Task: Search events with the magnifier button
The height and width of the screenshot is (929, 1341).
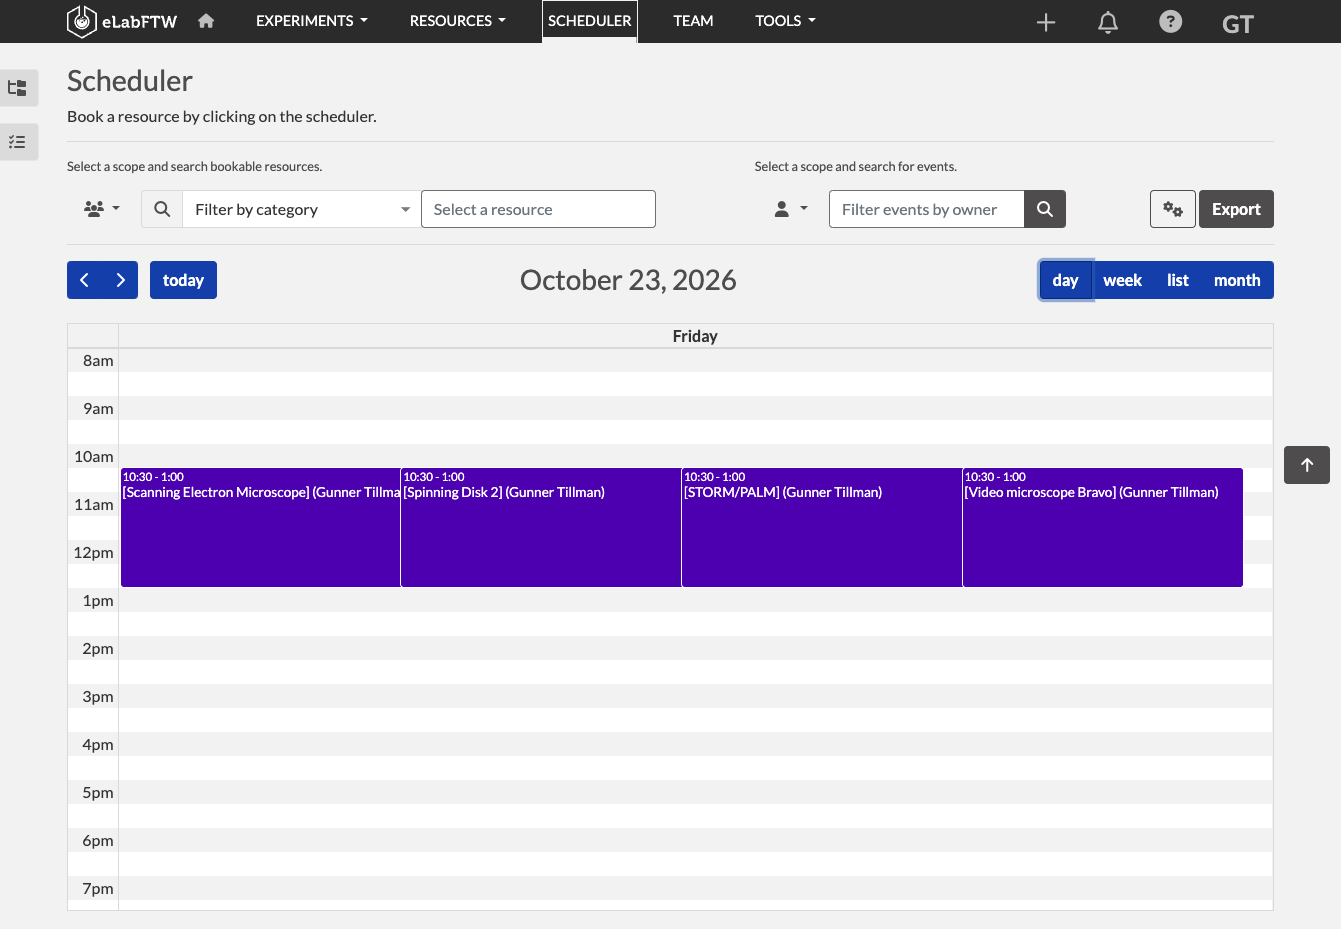Action: pos(1045,209)
